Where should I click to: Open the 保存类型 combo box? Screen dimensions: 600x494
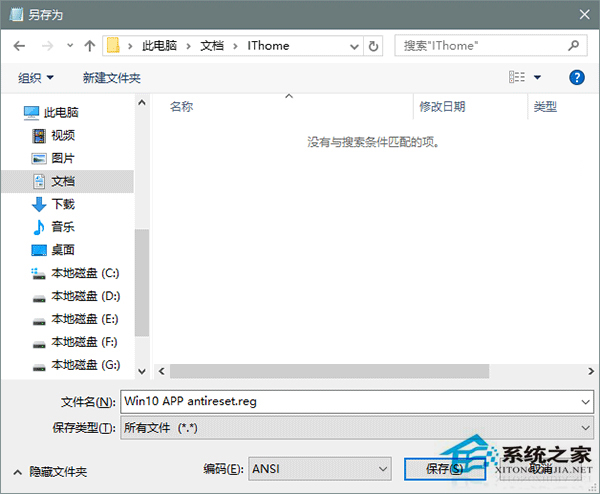[x=357, y=428]
